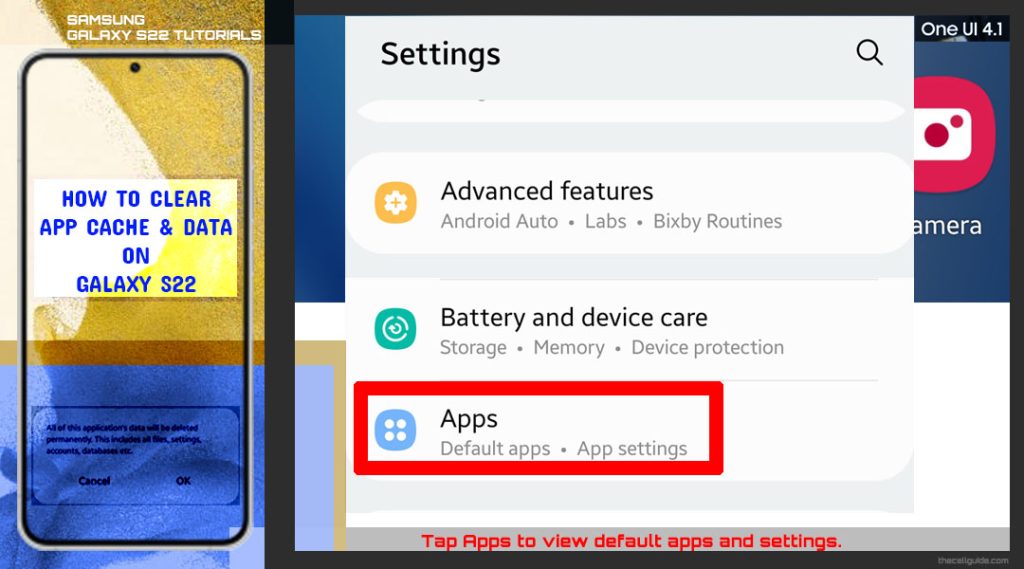This screenshot has height=569, width=1024.
Task: Open the red Camera app icon
Action: click(953, 134)
